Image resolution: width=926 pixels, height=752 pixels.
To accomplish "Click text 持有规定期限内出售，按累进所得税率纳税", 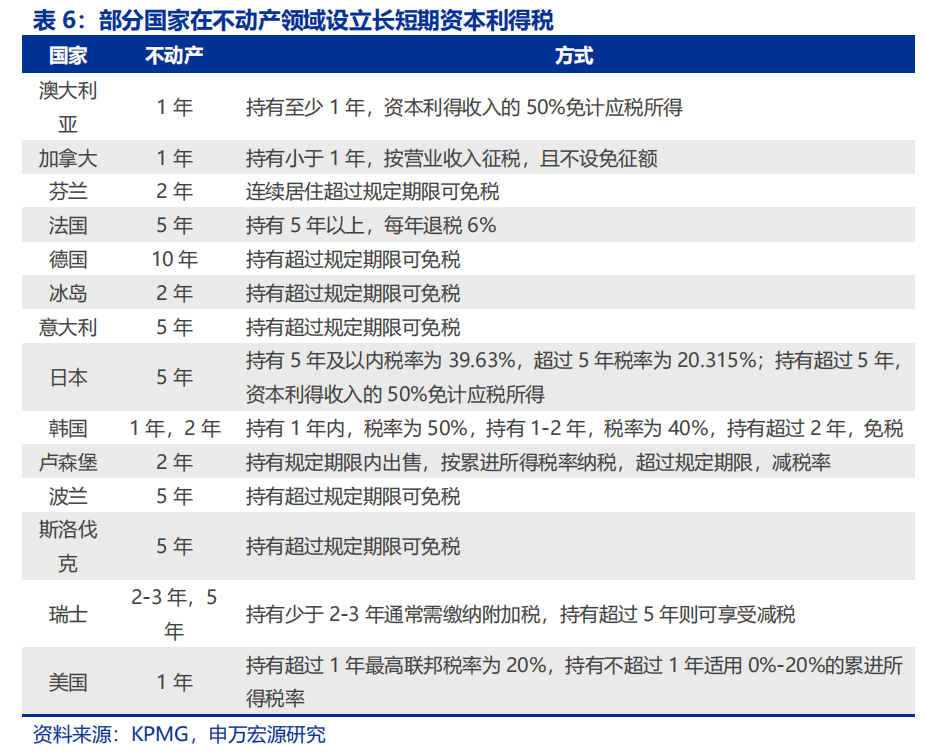I will click(431, 462).
